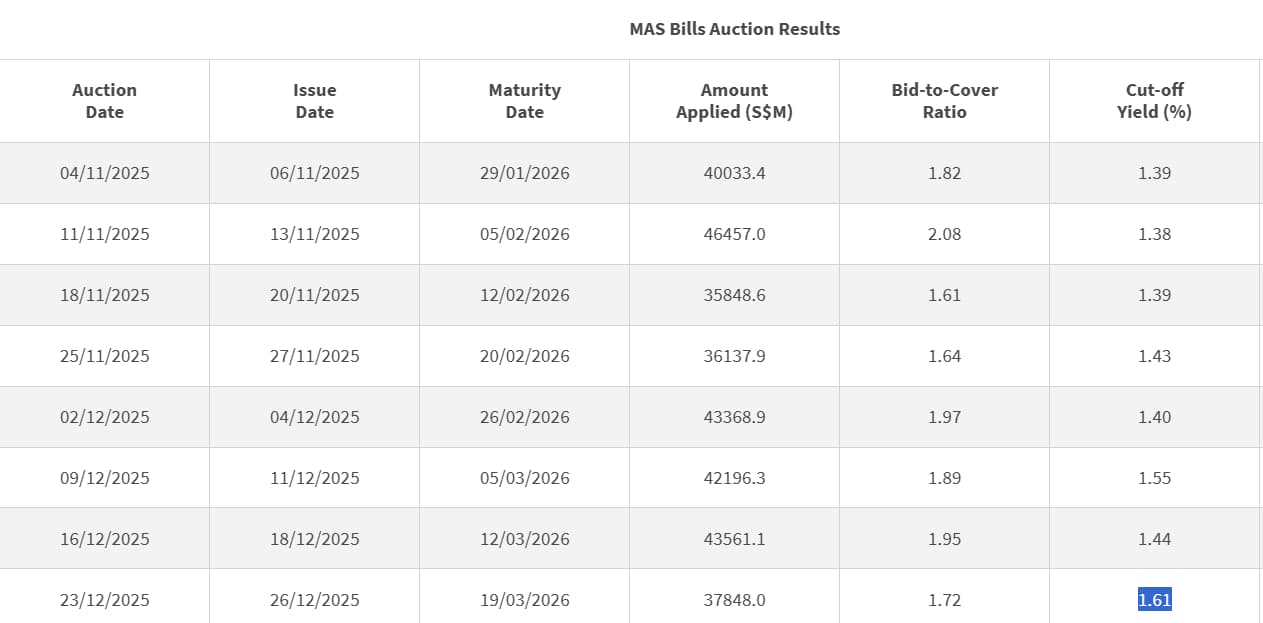
Task: Click the cut-off yield 1.43 cell
Action: click(x=1154, y=356)
